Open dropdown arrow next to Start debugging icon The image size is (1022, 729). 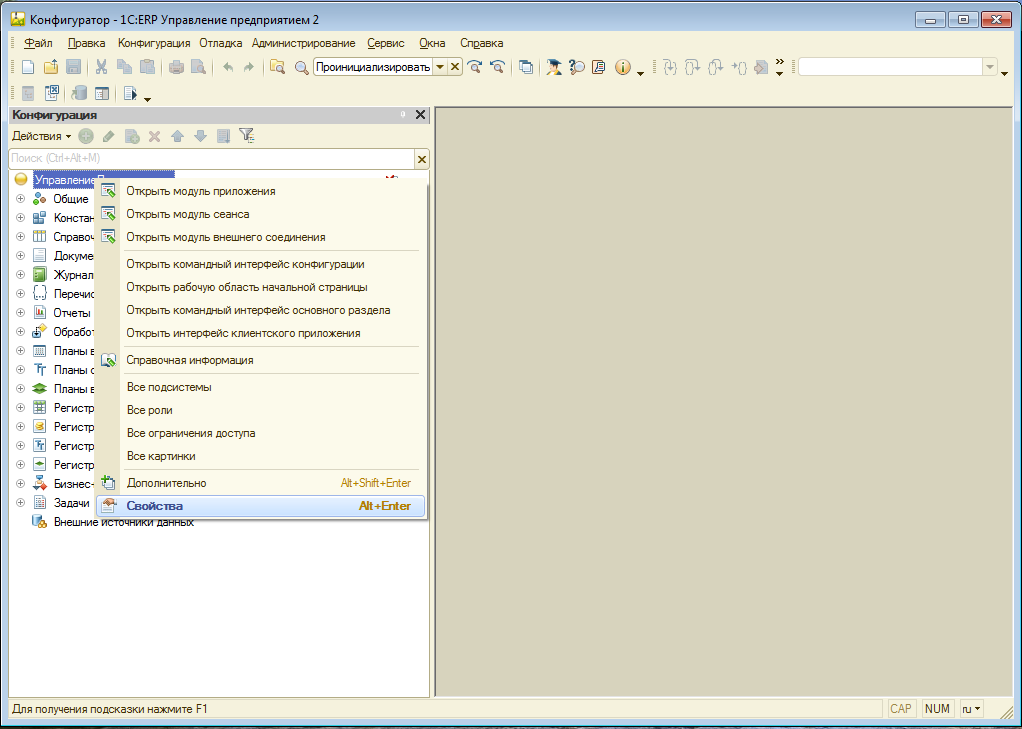coord(147,99)
